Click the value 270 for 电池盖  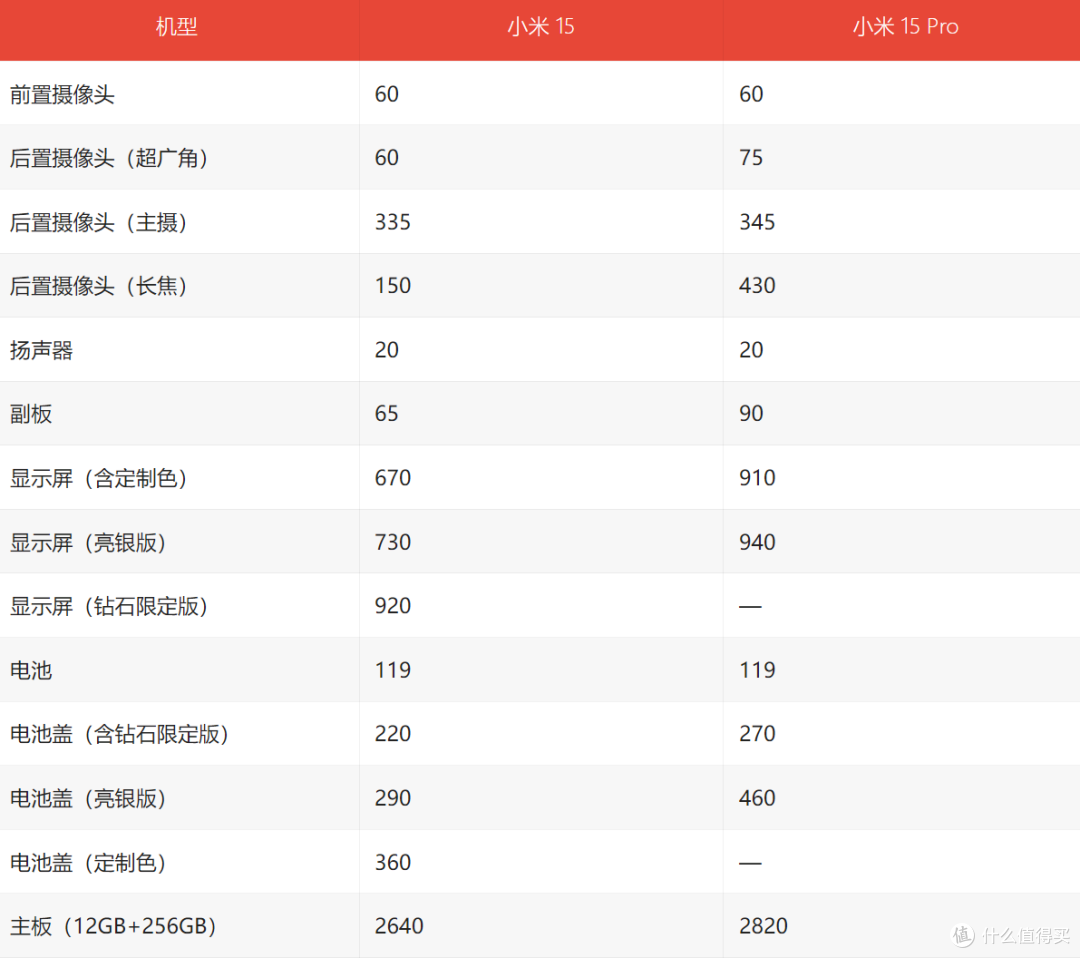757,734
